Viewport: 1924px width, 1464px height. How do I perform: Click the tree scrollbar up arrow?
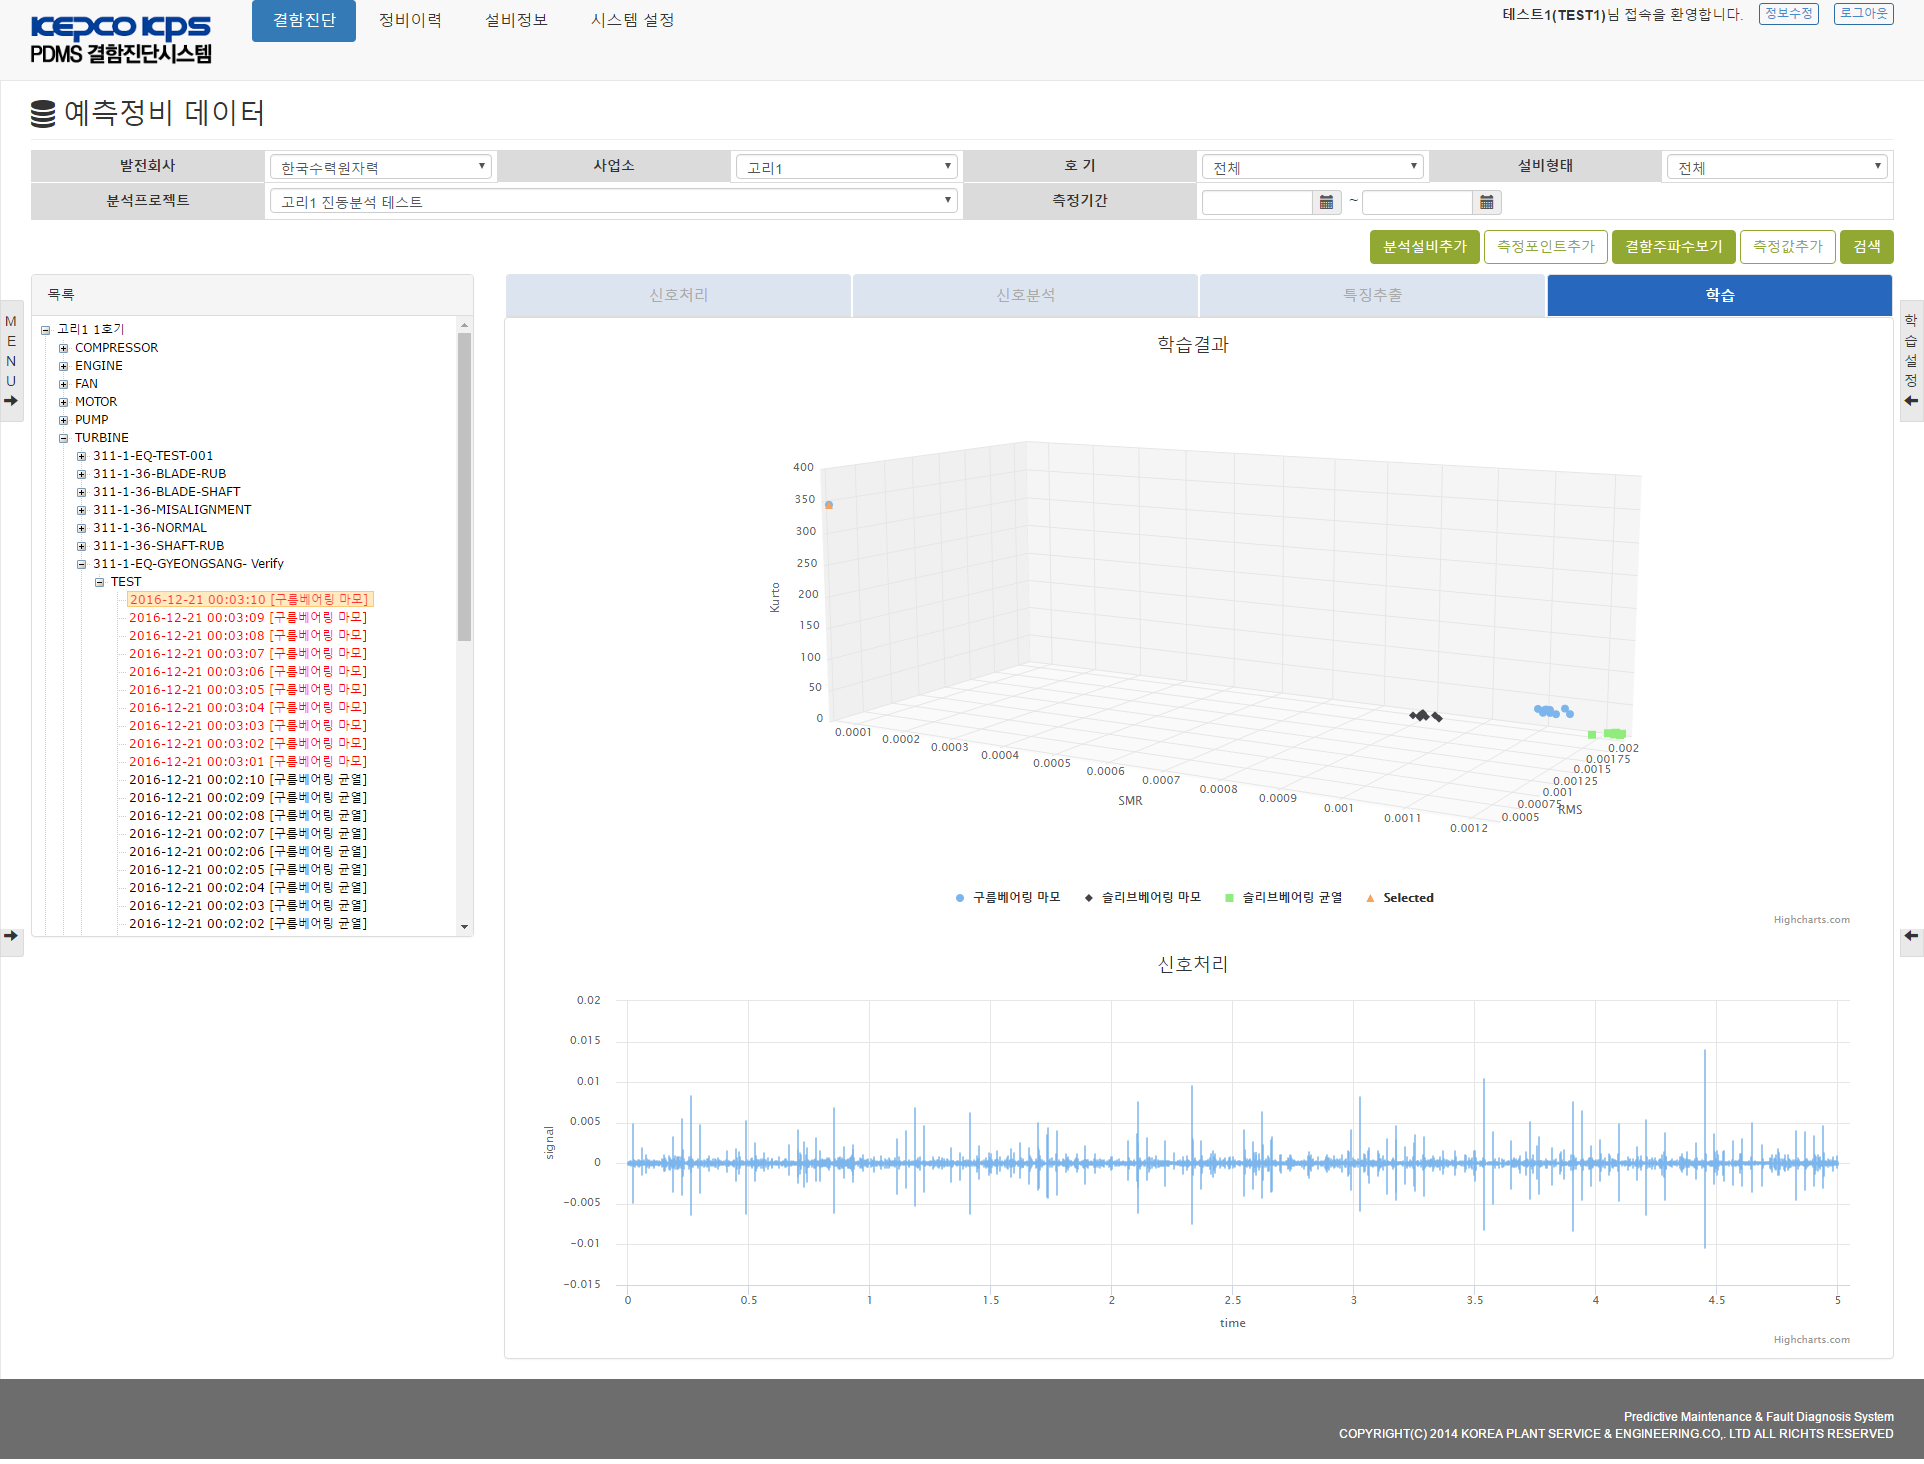[464, 326]
